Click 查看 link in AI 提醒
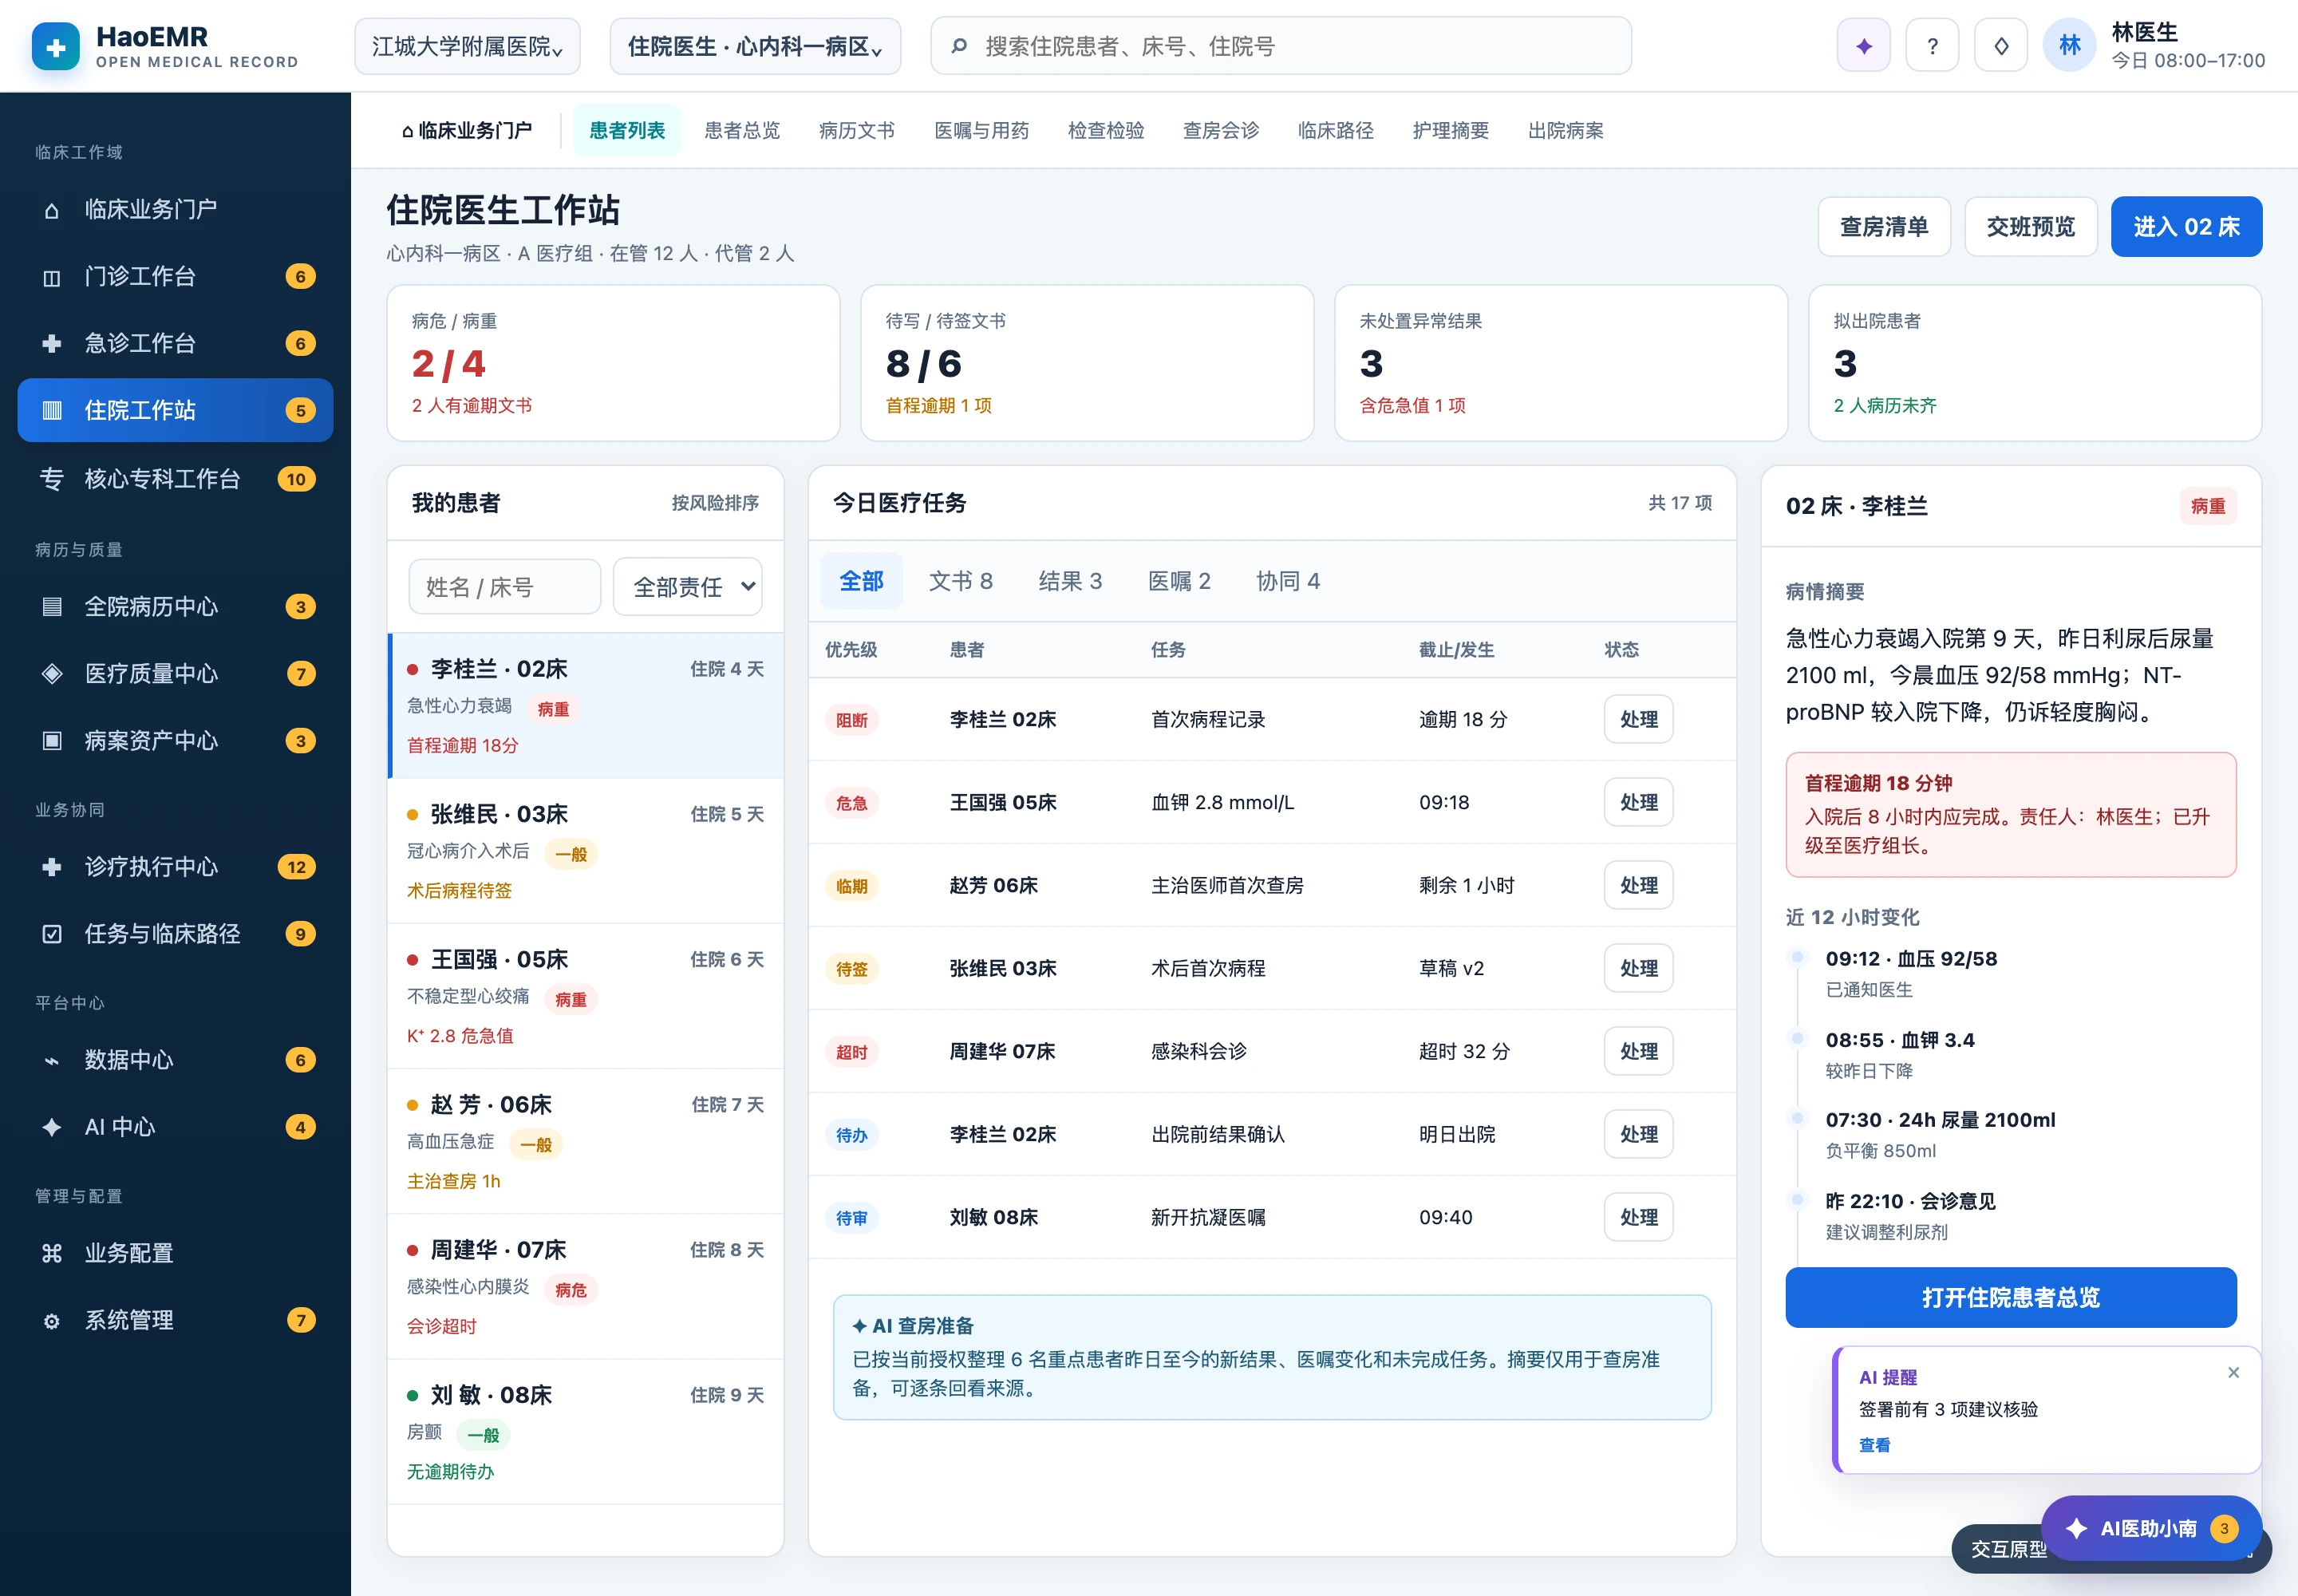2298x1596 pixels. pyautogui.click(x=1874, y=1445)
